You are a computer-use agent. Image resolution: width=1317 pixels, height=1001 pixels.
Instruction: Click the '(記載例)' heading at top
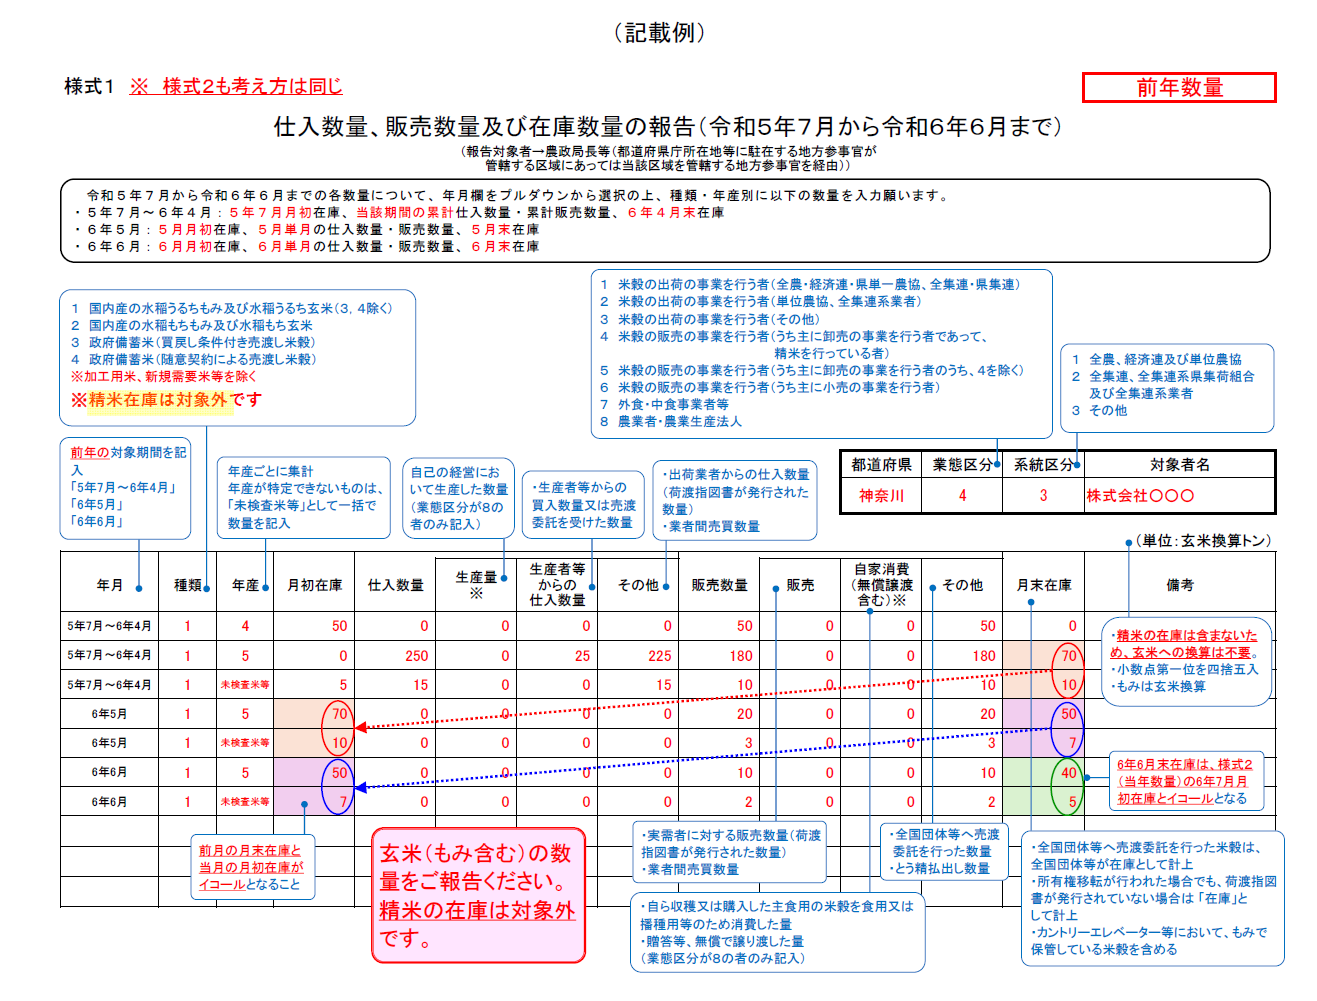tap(659, 33)
